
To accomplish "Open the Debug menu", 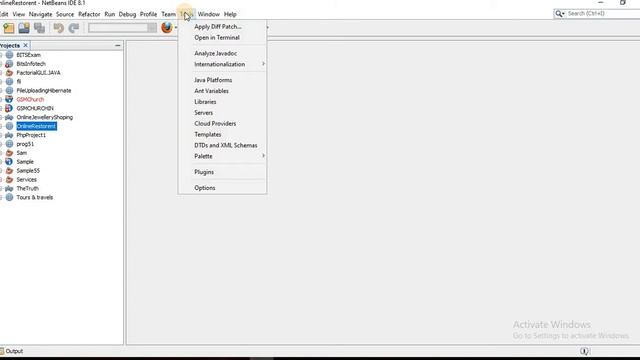I will click(x=127, y=14).
